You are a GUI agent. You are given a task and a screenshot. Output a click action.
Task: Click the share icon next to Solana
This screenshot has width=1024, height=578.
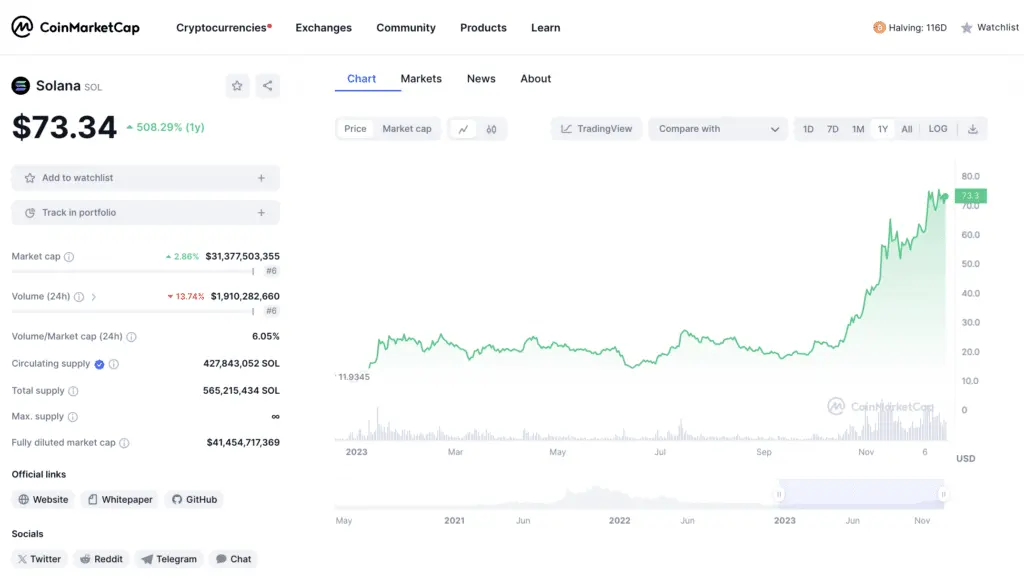click(x=267, y=86)
